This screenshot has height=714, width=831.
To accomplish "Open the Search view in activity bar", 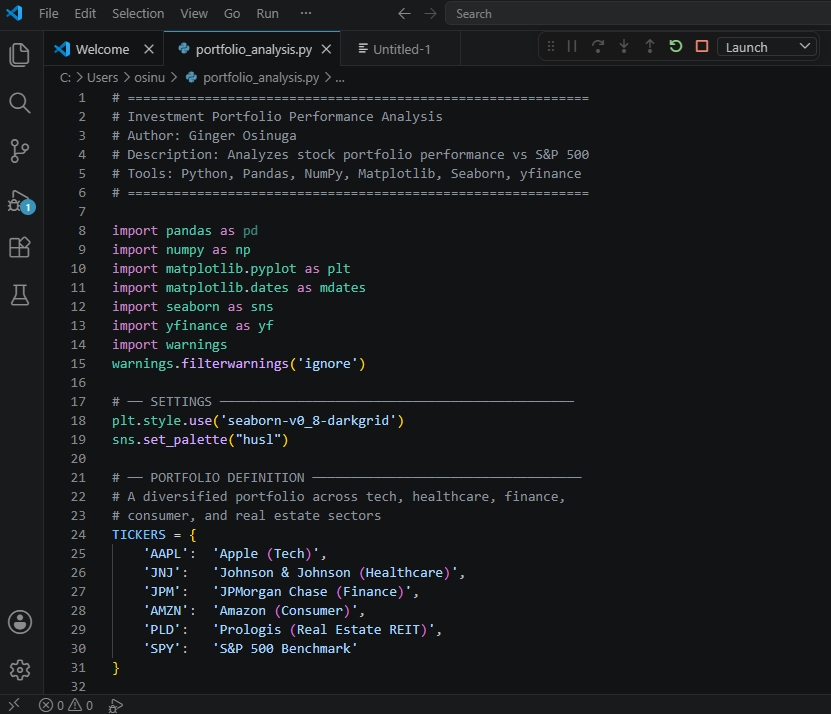I will tap(20, 103).
